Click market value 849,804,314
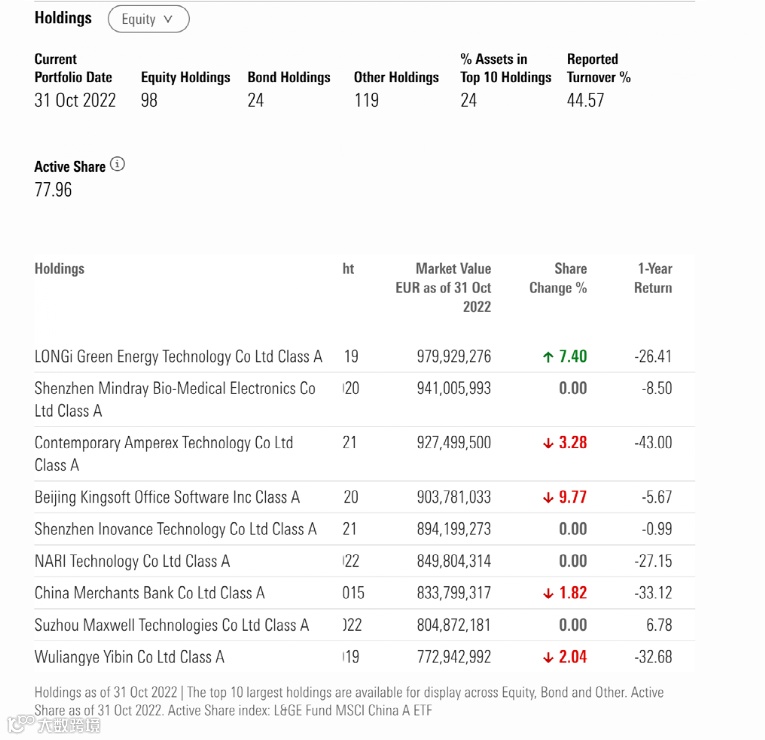The height and width of the screenshot is (740, 765). click(x=454, y=561)
